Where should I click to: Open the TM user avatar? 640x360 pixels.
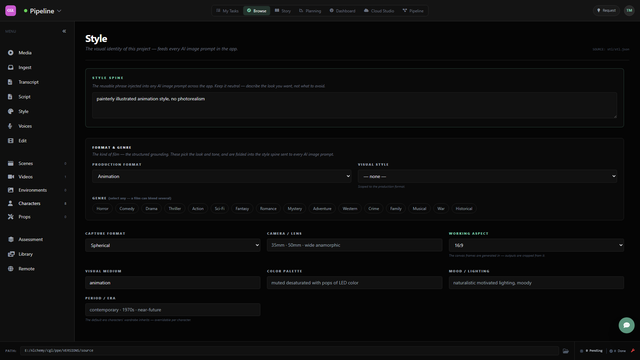coord(629,11)
